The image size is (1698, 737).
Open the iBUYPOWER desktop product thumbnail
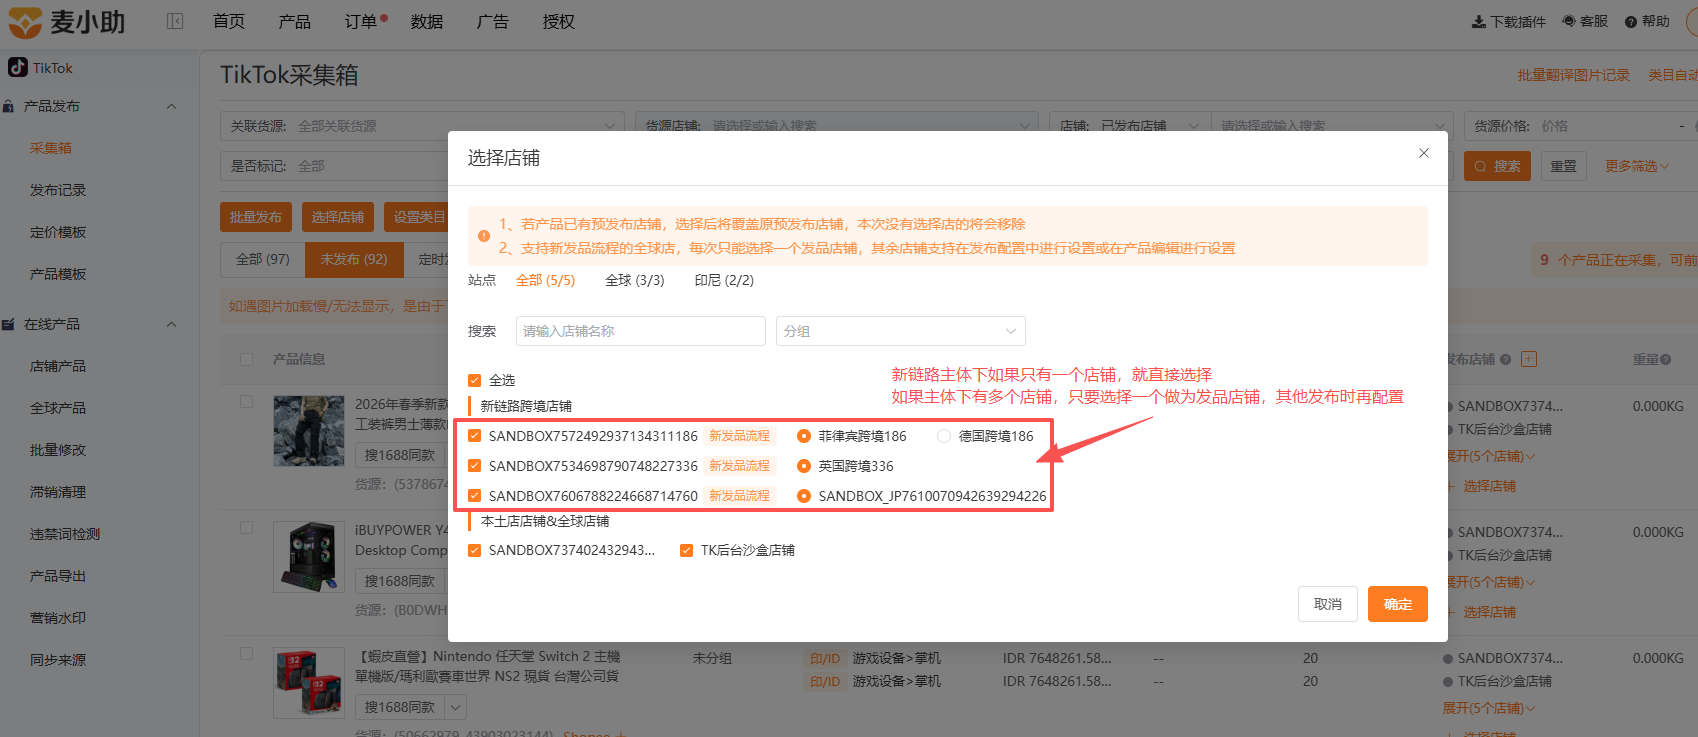tap(309, 556)
